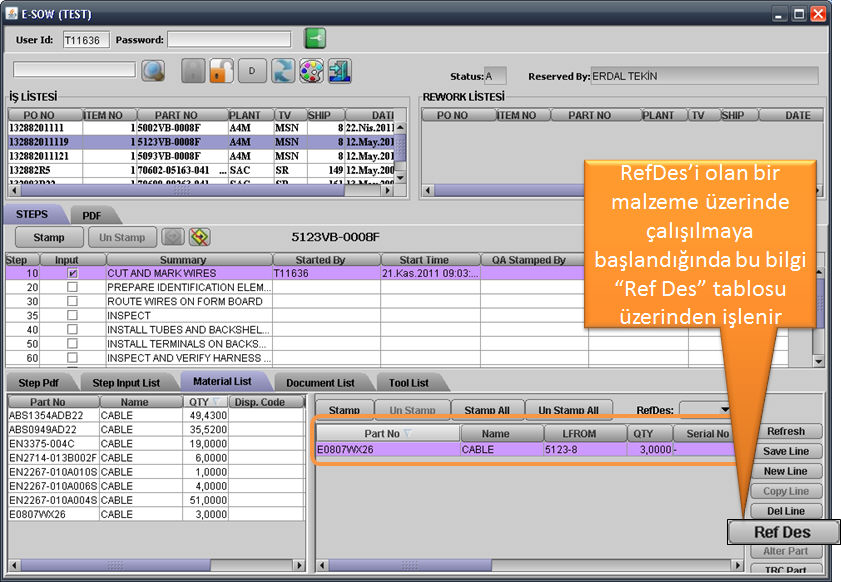Click the Reserved By field
841x582 pixels.
705,76
